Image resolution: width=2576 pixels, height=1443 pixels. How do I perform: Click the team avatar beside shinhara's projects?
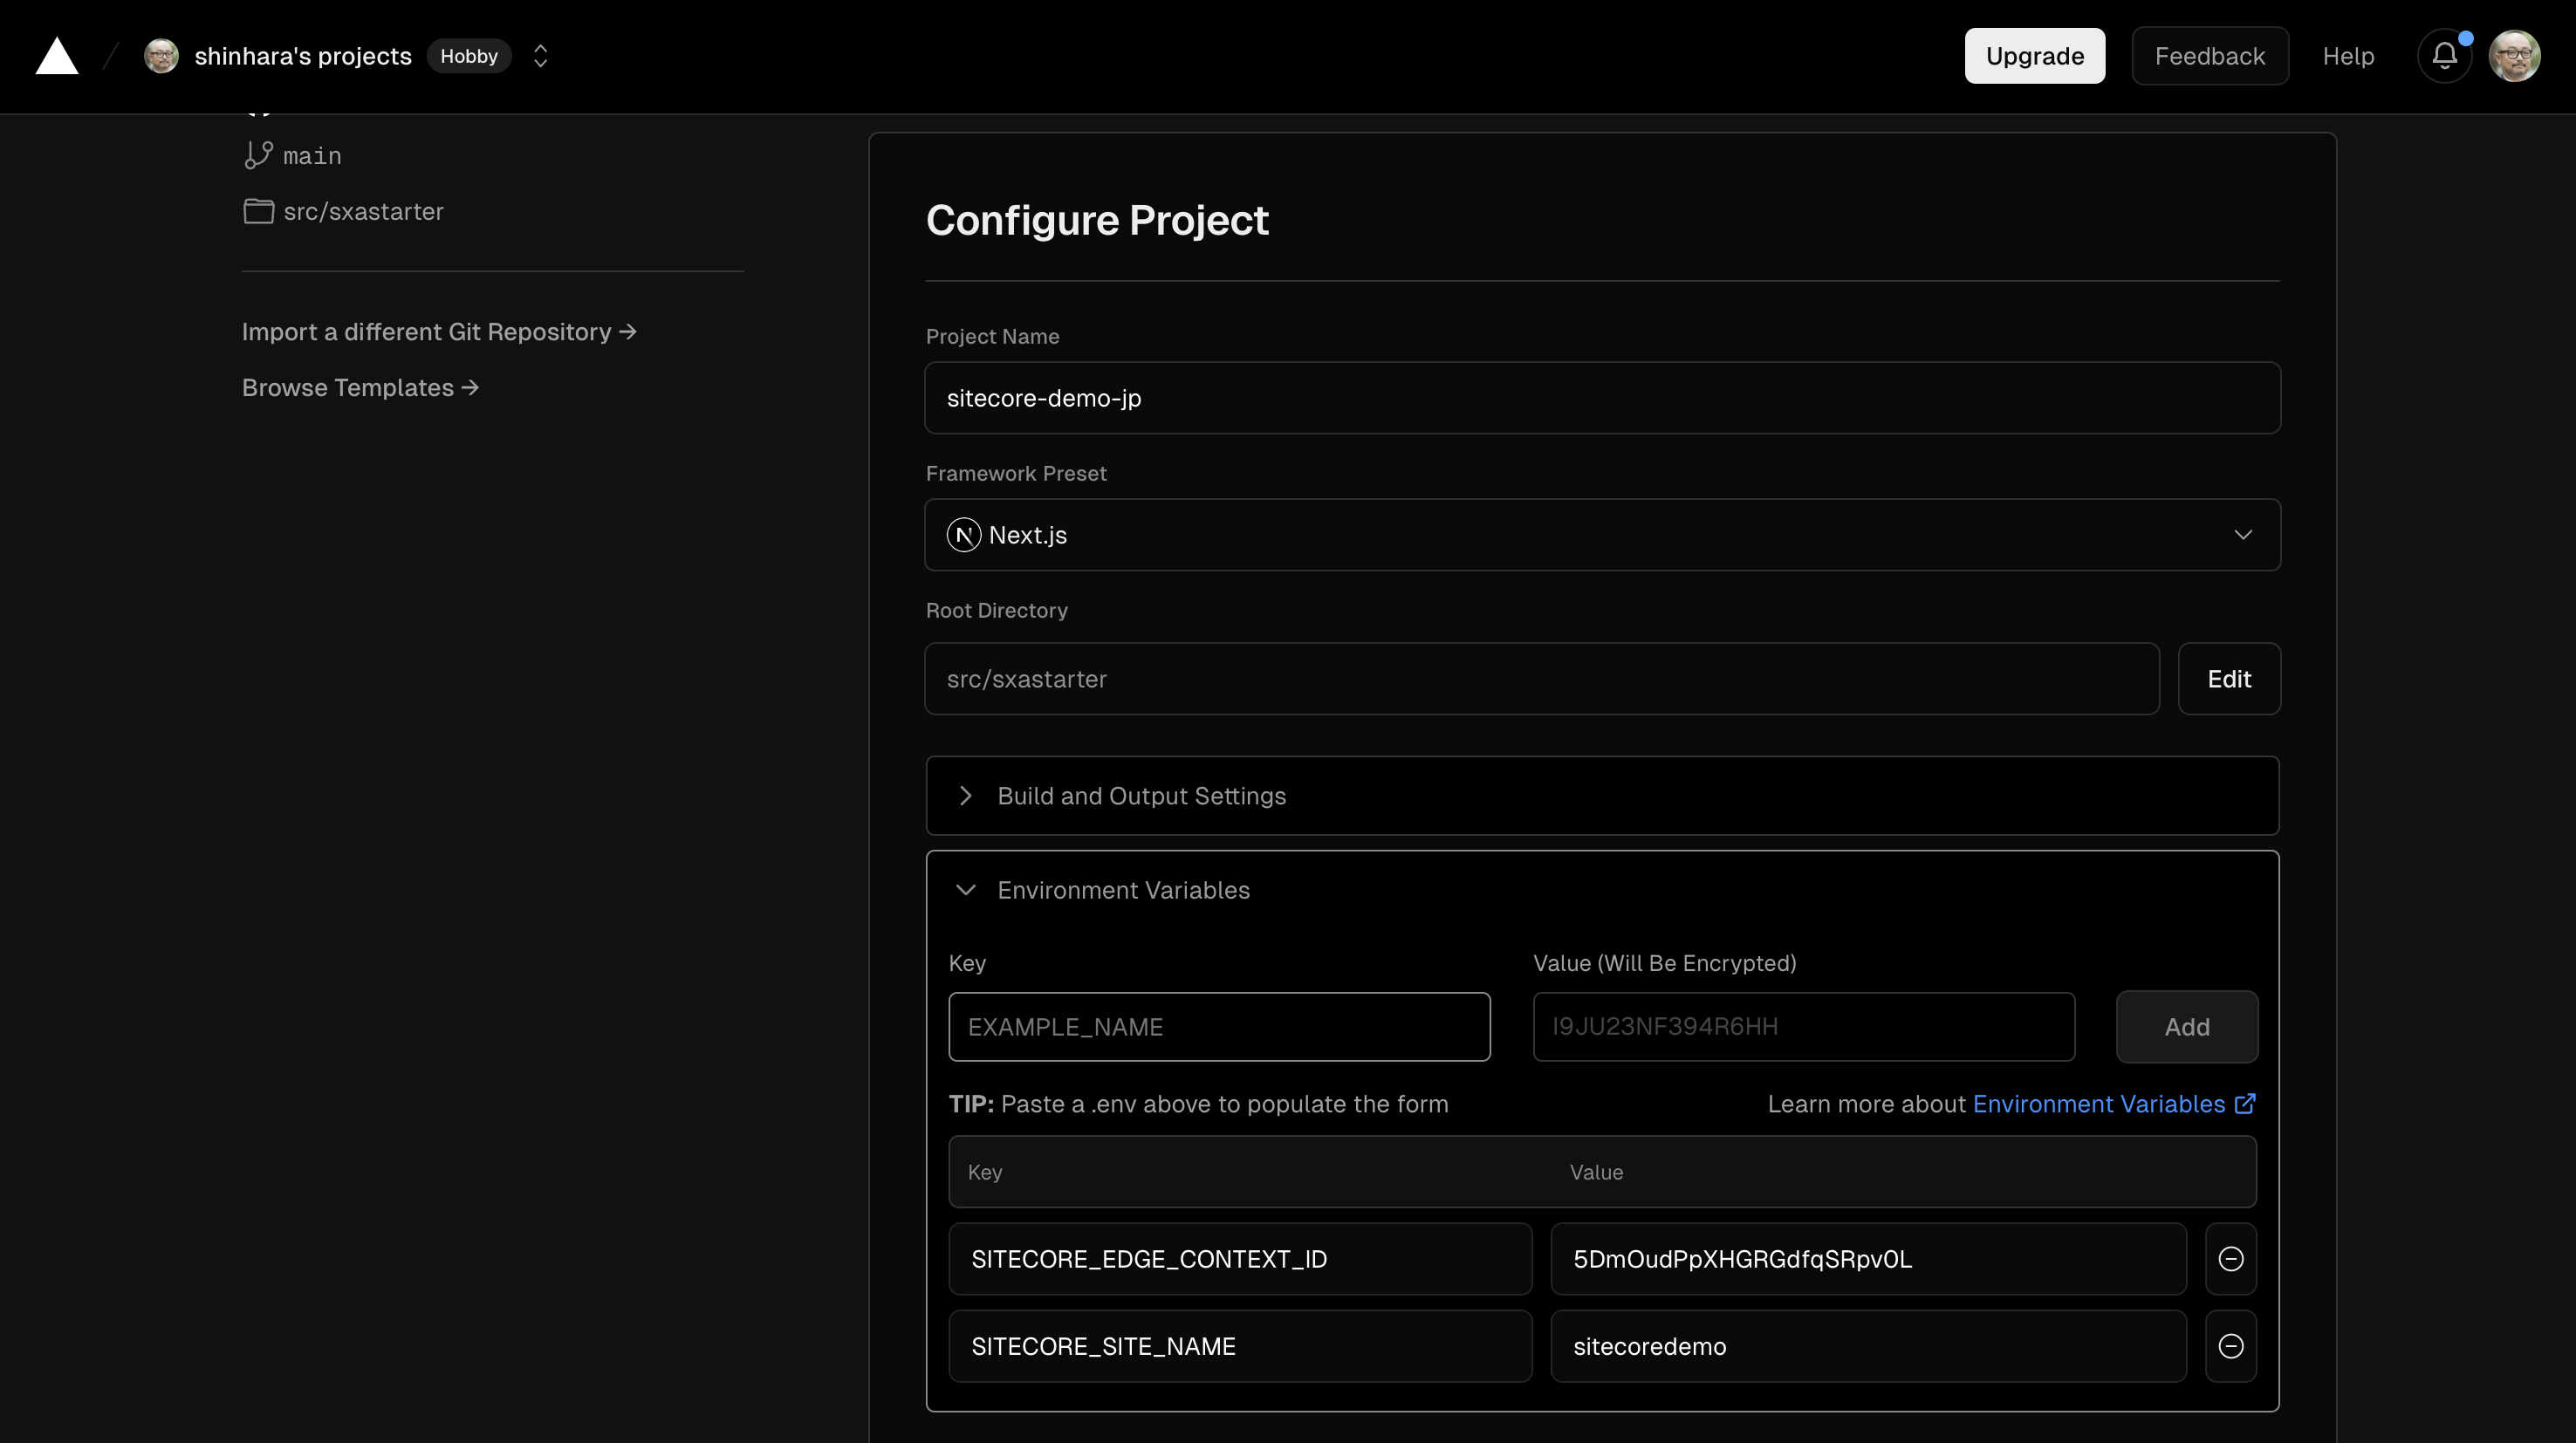(x=161, y=56)
